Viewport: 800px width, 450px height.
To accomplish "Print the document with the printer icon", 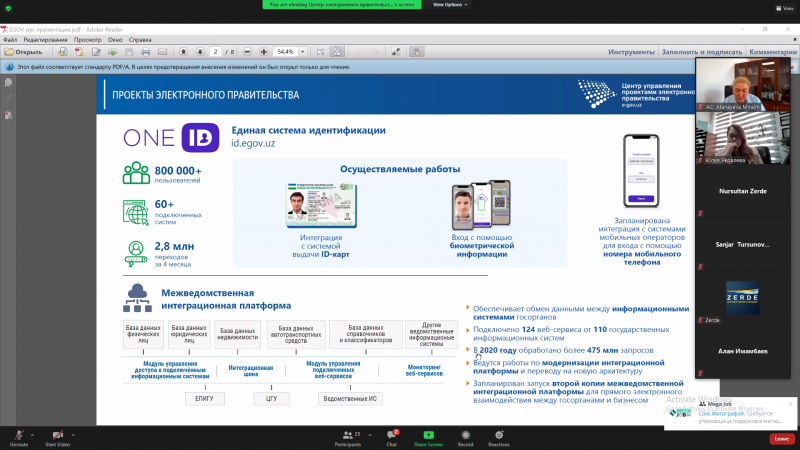I will click(146, 52).
